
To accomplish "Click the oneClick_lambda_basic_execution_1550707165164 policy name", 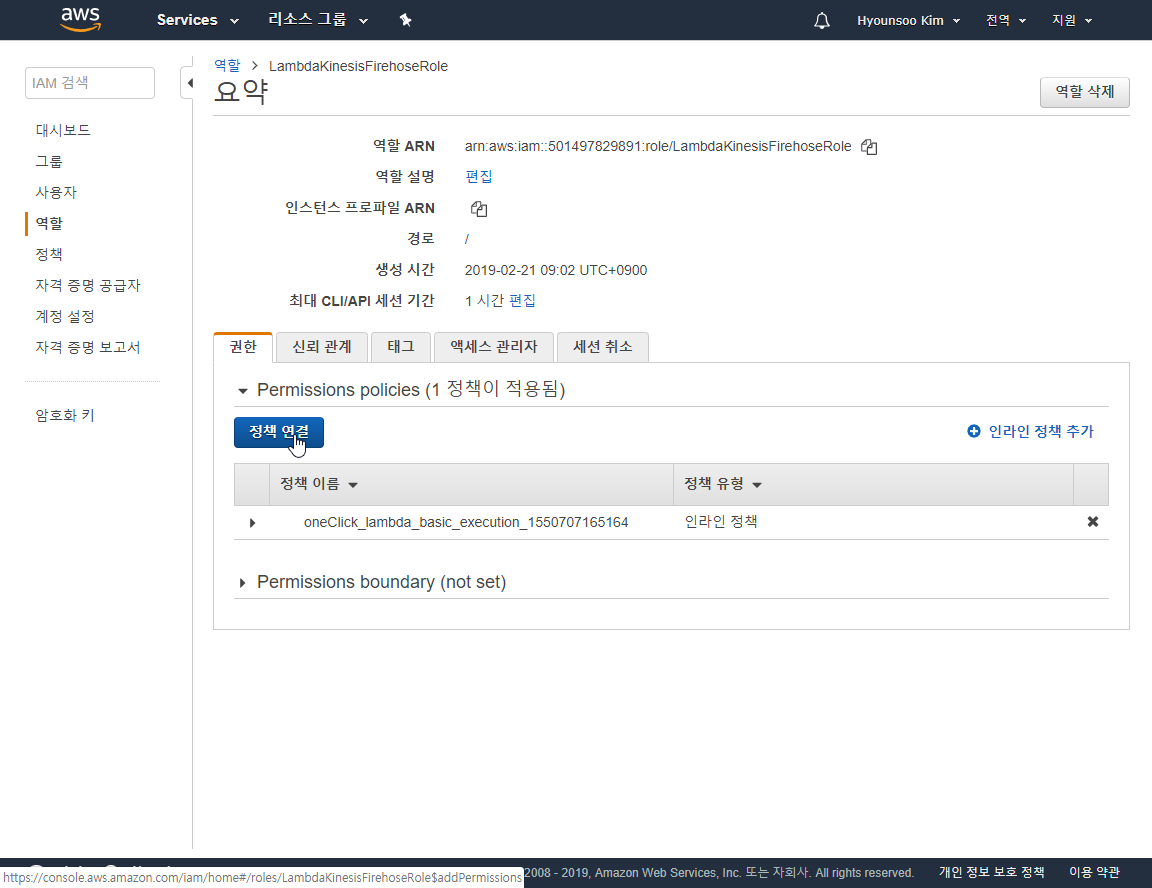I will (466, 522).
